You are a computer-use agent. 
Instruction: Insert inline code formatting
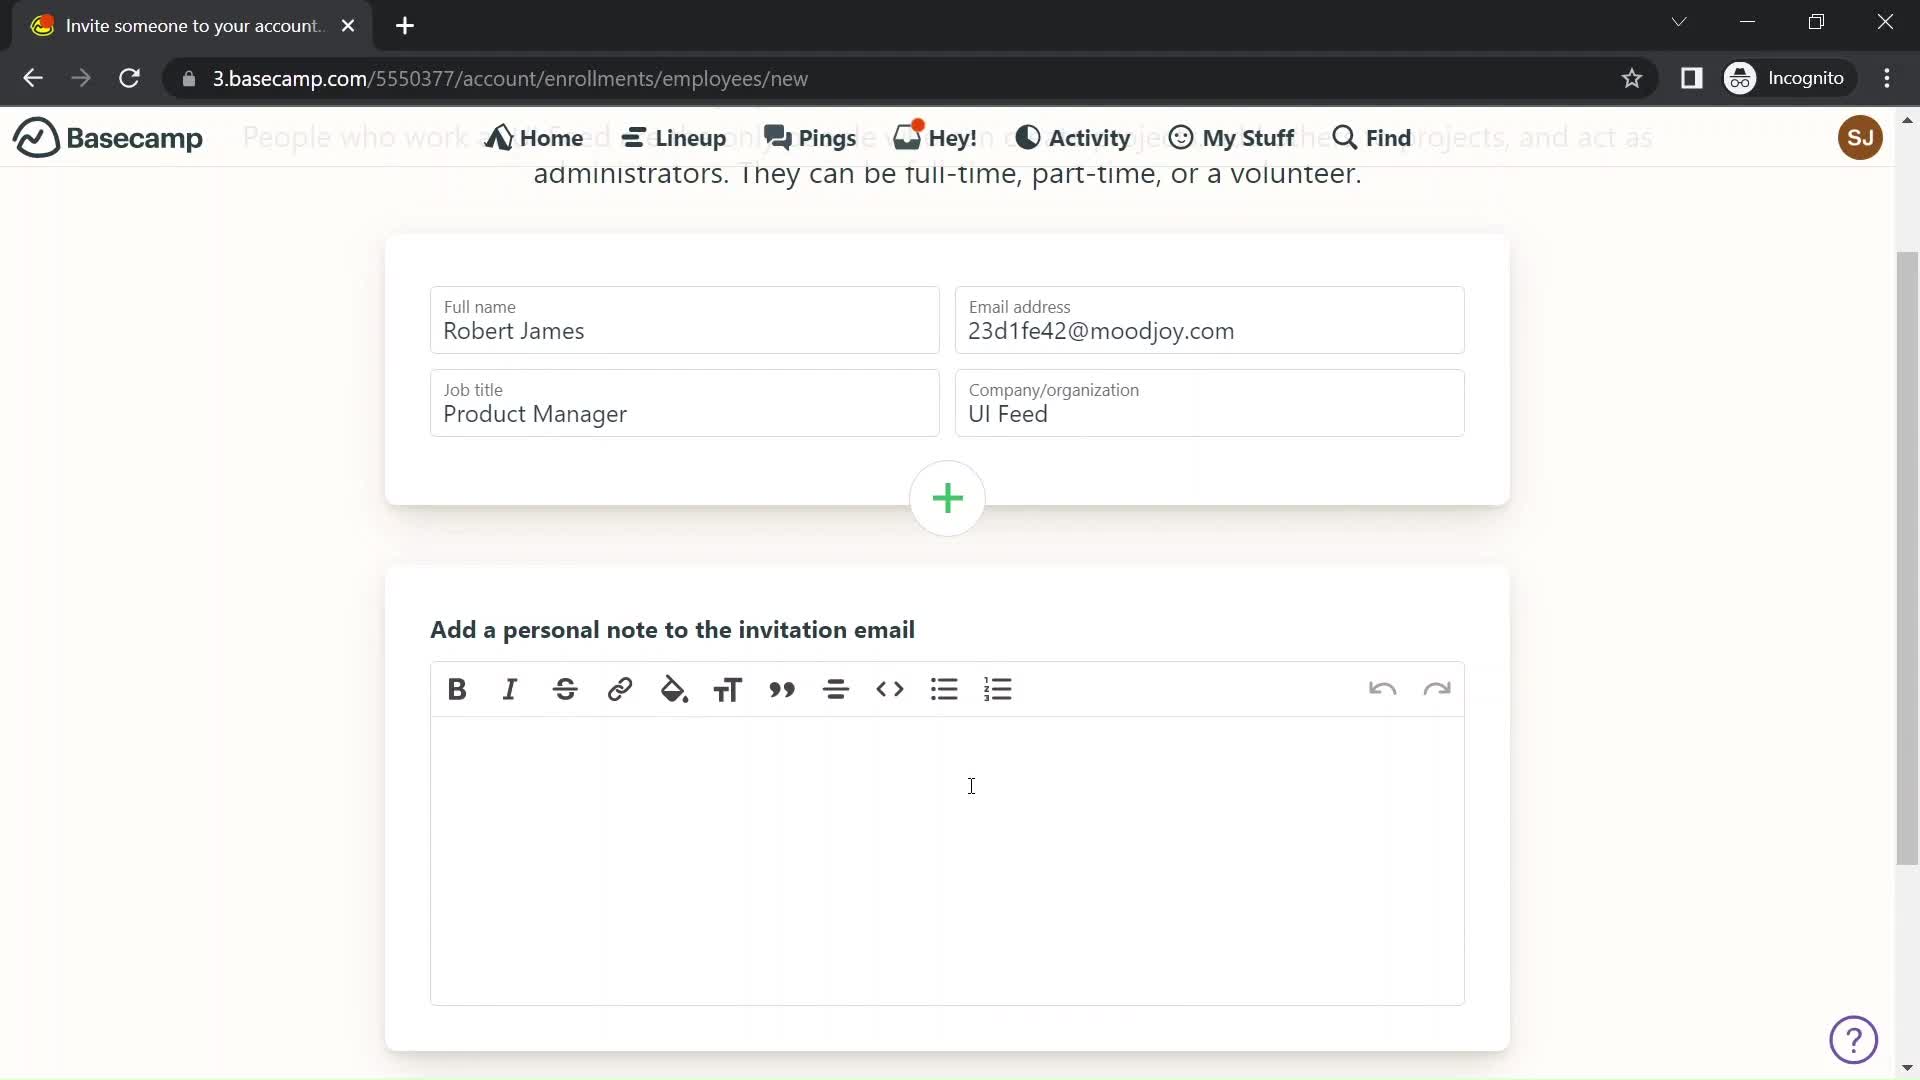point(889,688)
